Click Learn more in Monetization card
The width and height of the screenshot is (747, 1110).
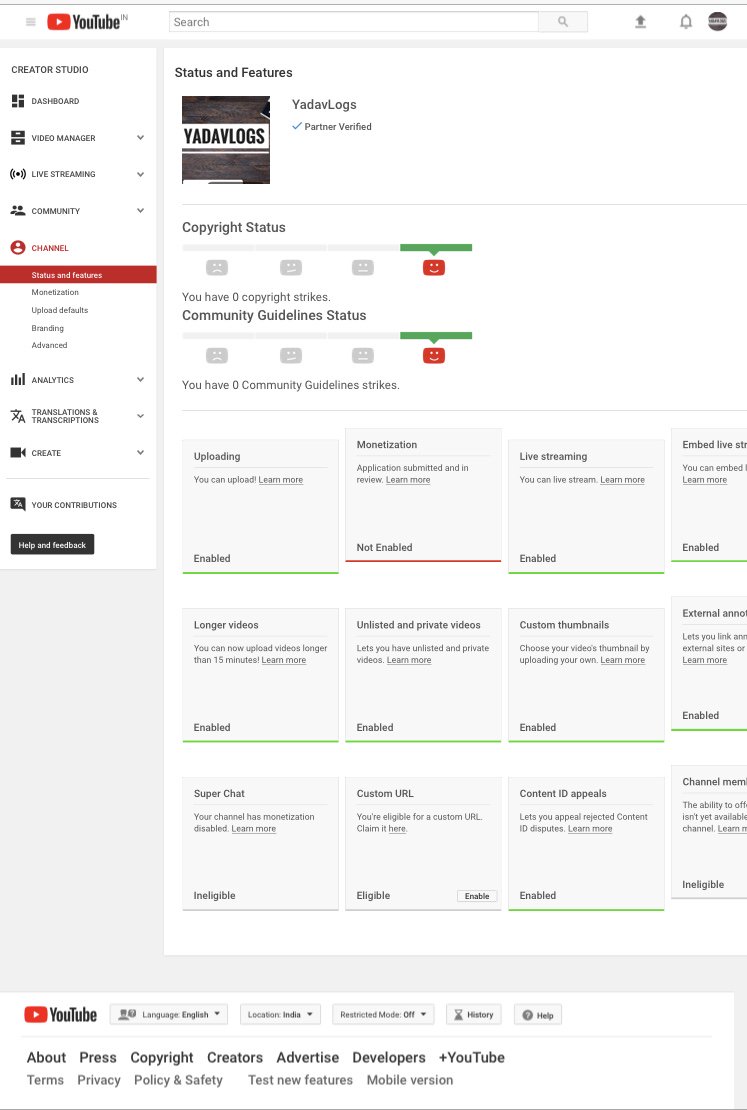pyautogui.click(x=408, y=480)
